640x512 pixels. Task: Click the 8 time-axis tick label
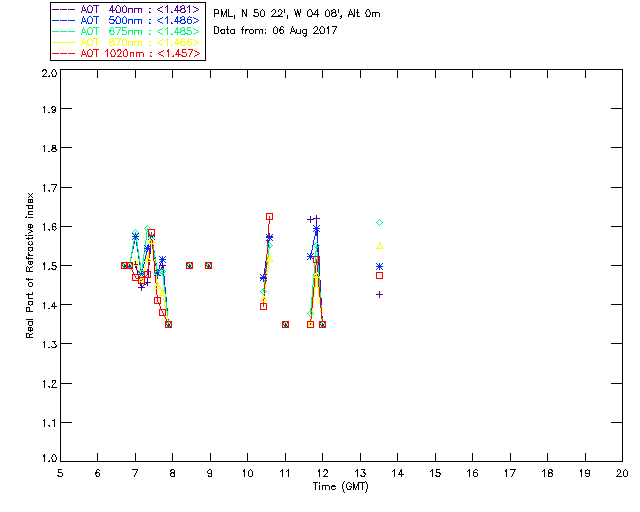coord(173,473)
